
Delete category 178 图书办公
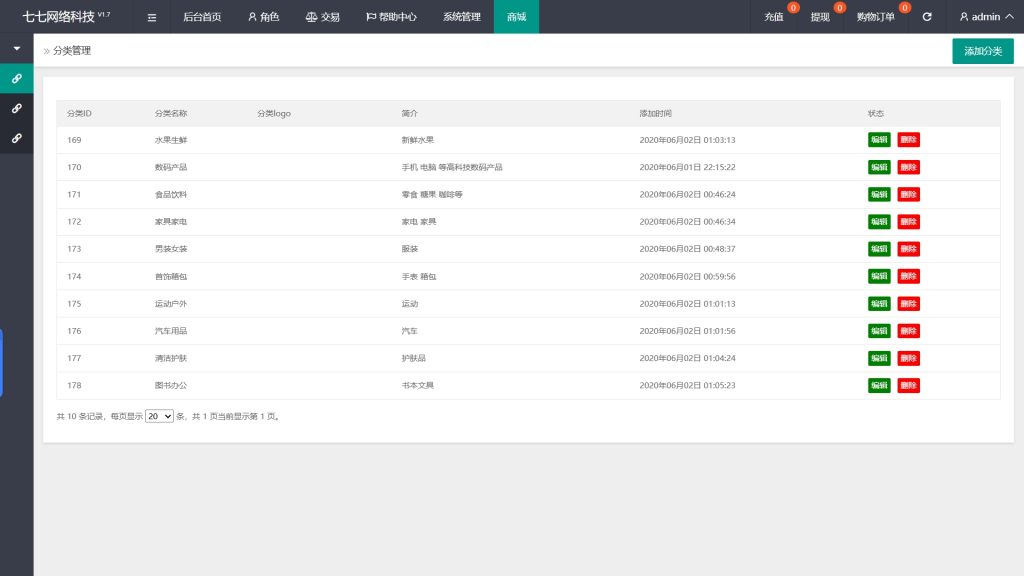(x=908, y=385)
